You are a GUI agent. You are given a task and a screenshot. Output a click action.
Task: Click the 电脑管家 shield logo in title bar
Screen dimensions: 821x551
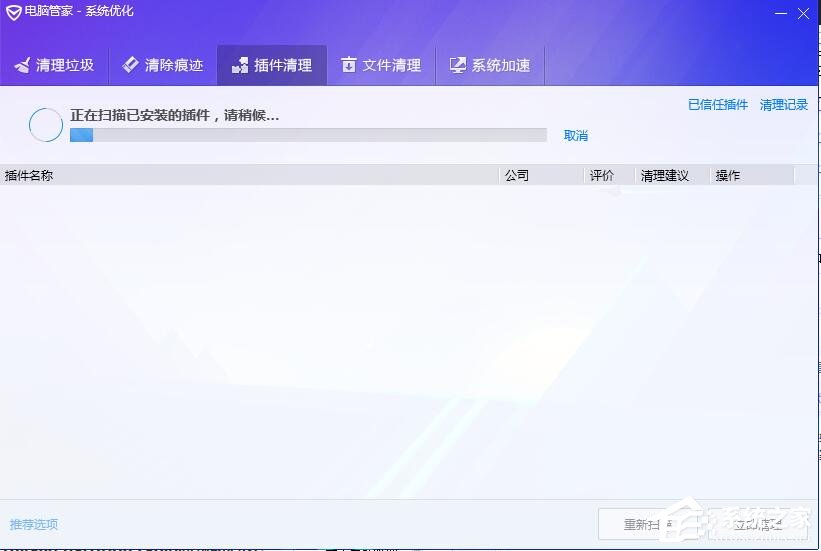tap(11, 11)
